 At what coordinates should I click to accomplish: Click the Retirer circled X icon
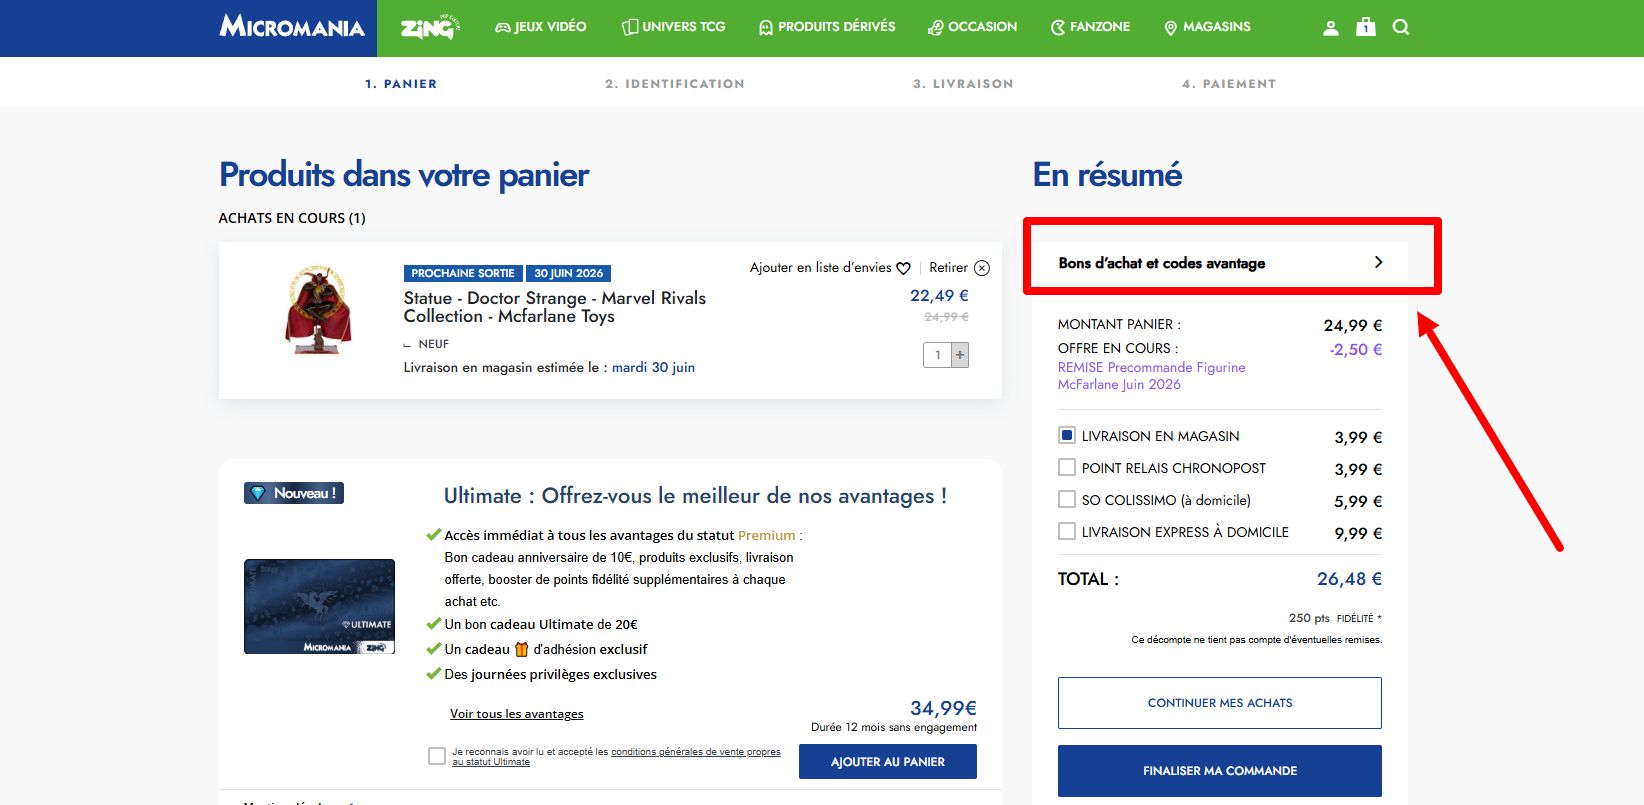[x=982, y=268]
